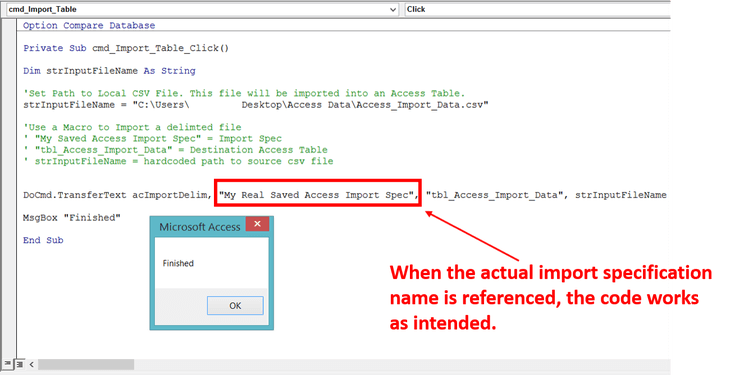Click "My Real Saved Access Import Spec" string
The image size is (730, 375).
click(317, 195)
